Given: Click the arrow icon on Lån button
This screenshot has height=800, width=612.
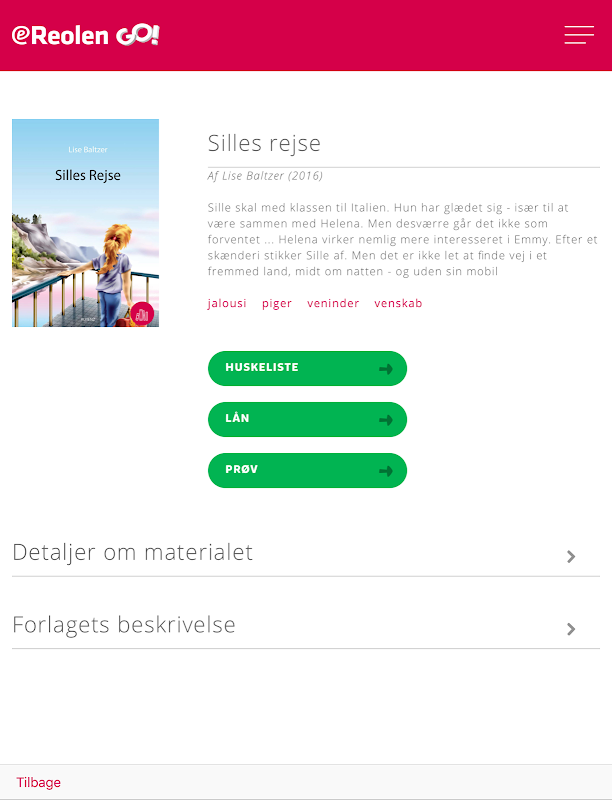Looking at the screenshot, I should point(385,420).
